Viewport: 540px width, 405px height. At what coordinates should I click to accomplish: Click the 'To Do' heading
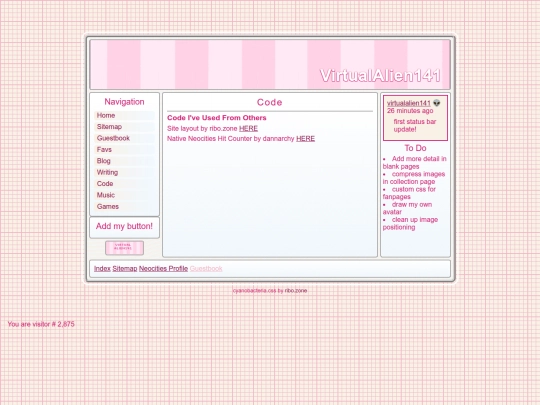[415, 148]
